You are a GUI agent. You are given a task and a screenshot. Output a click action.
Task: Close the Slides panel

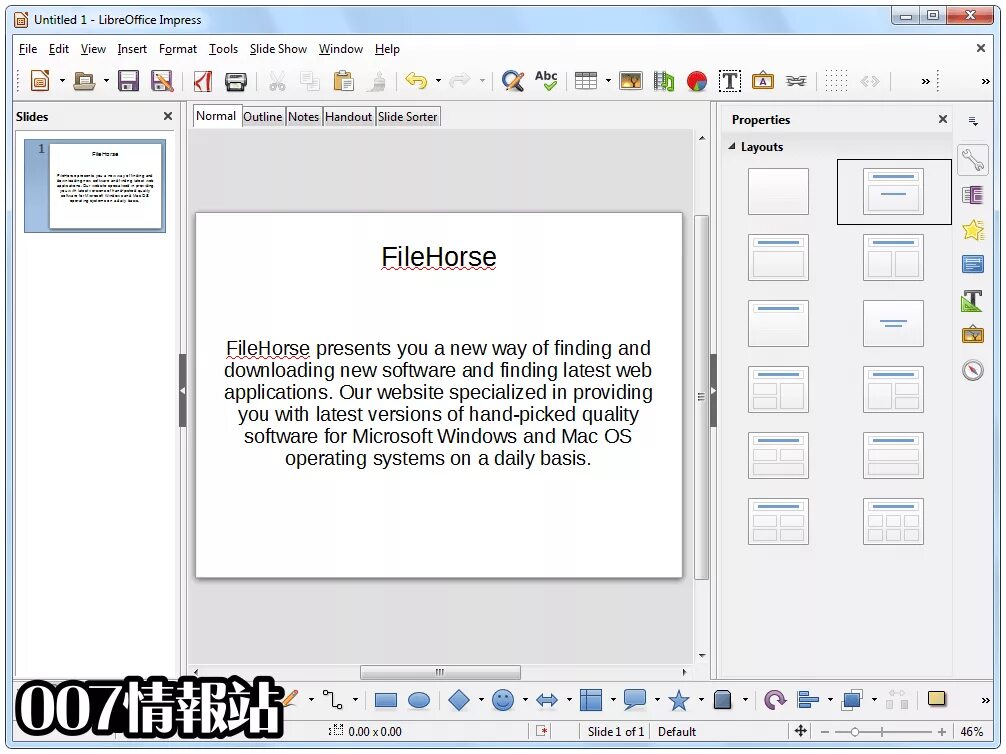pyautogui.click(x=168, y=116)
